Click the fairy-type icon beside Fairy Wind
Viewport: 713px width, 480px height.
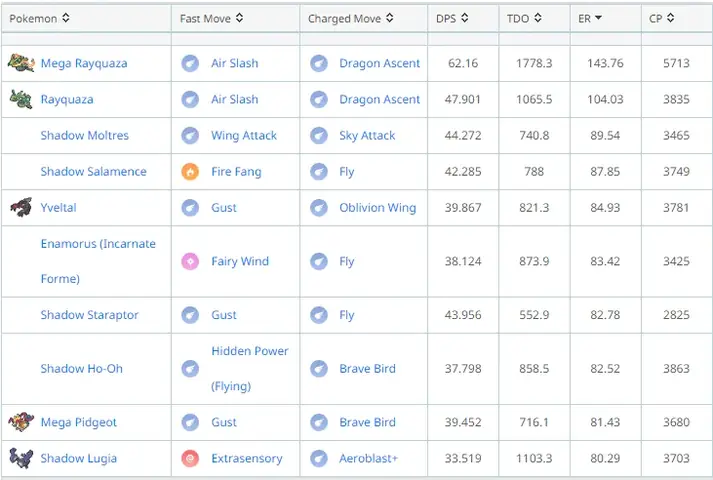click(x=190, y=261)
